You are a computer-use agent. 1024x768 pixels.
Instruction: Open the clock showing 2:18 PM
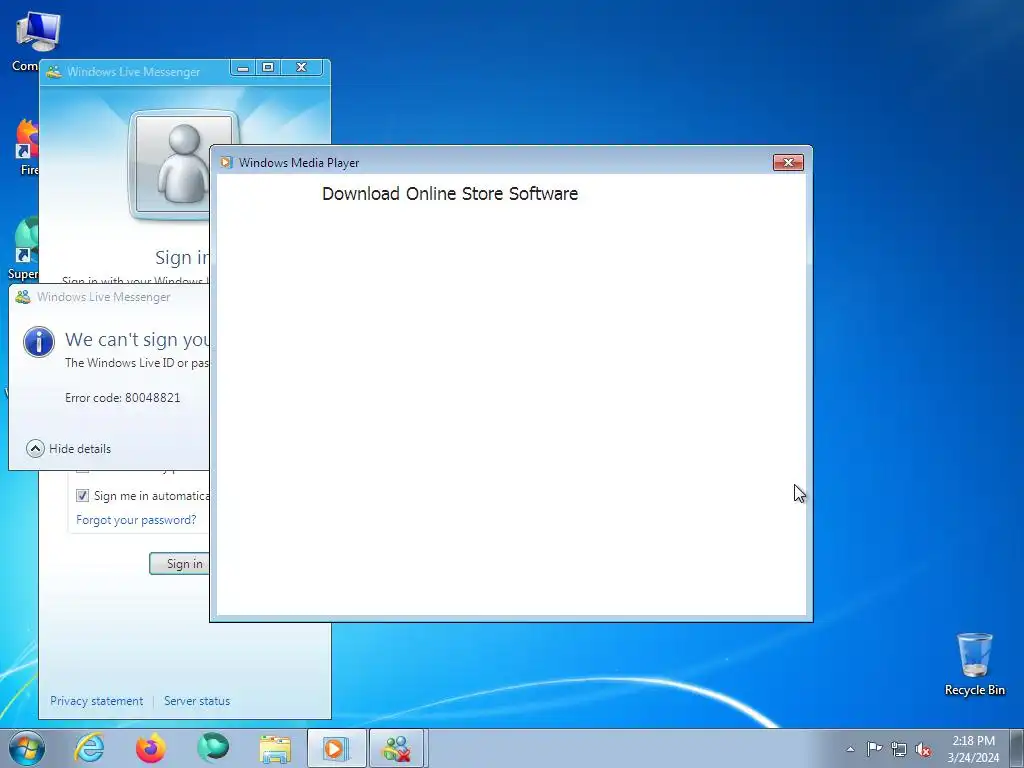tap(973, 748)
